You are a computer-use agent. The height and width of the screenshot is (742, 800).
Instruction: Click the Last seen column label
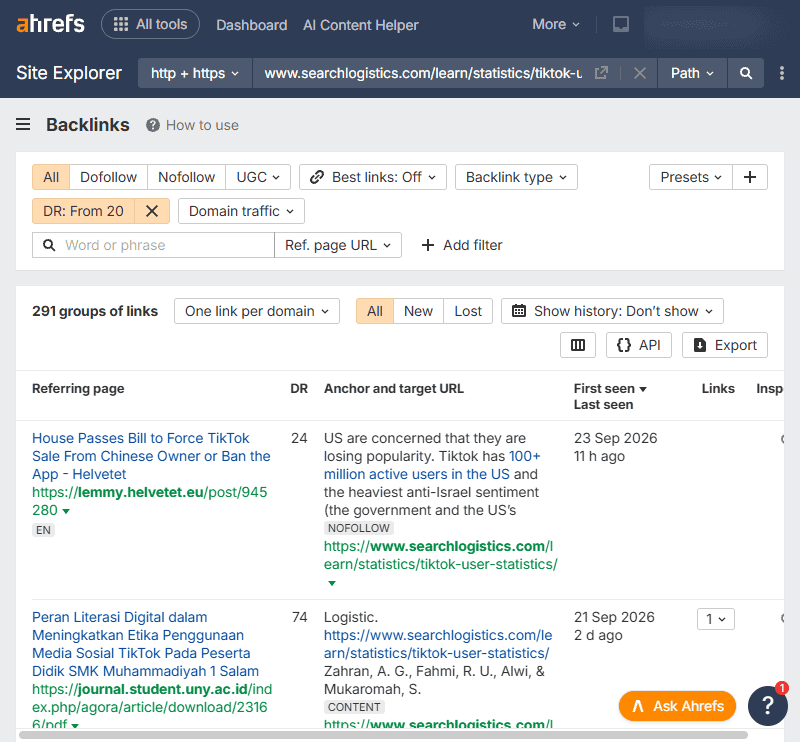click(603, 404)
